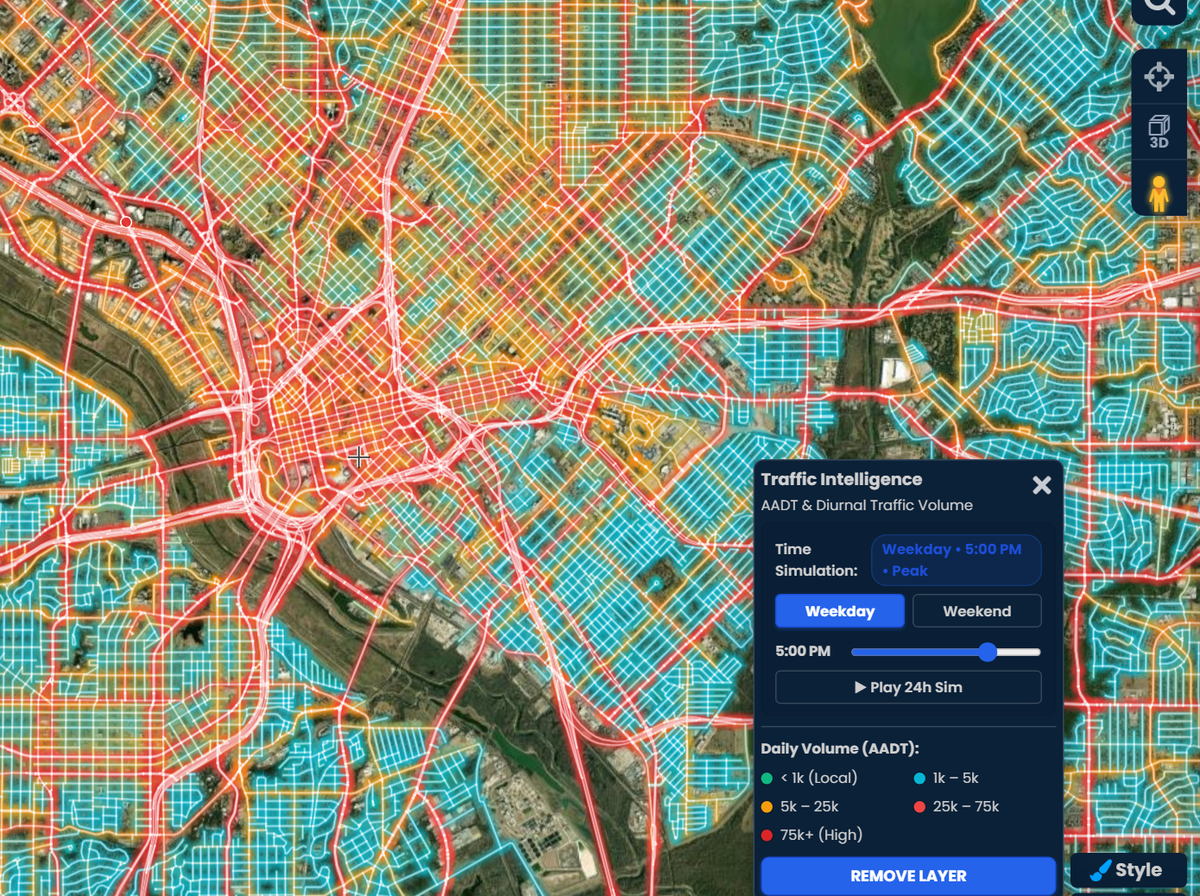Switch to Weekend traffic mode

(977, 611)
